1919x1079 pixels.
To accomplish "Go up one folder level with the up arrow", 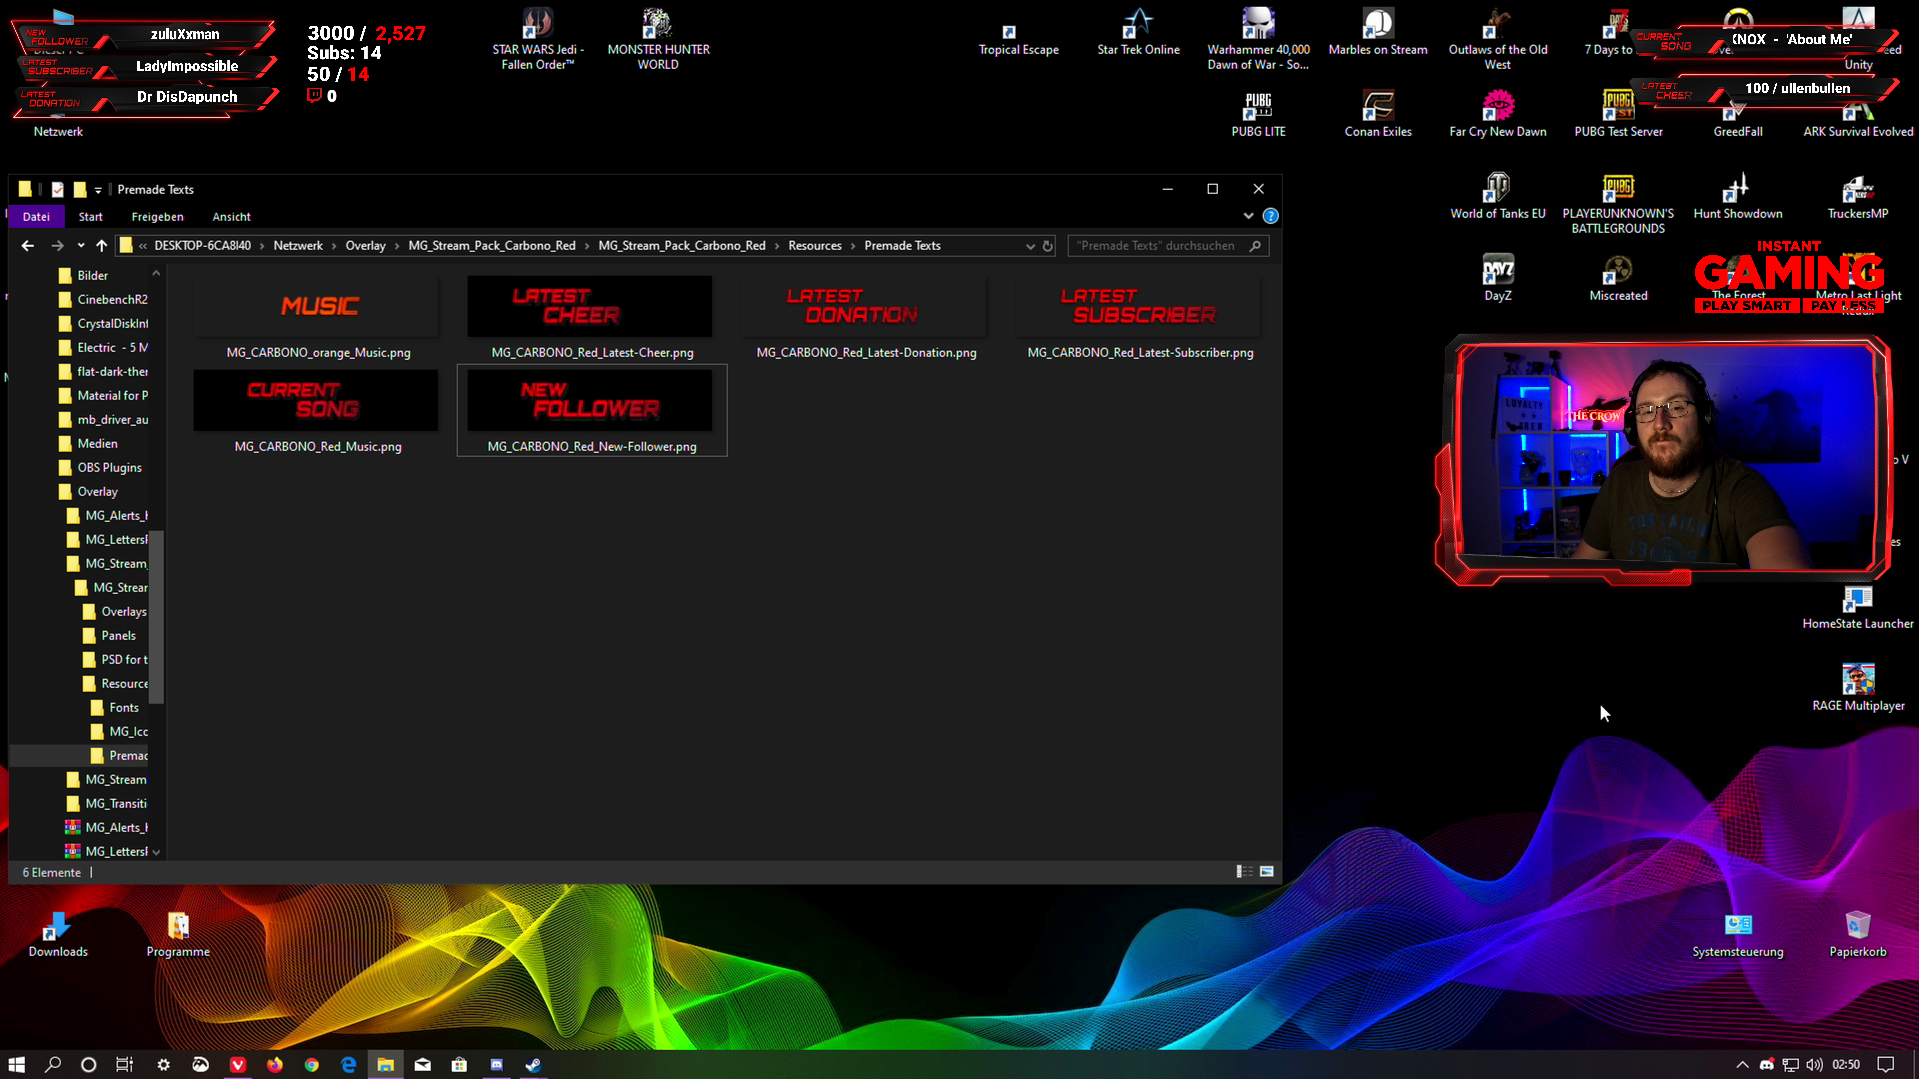I will click(x=101, y=246).
